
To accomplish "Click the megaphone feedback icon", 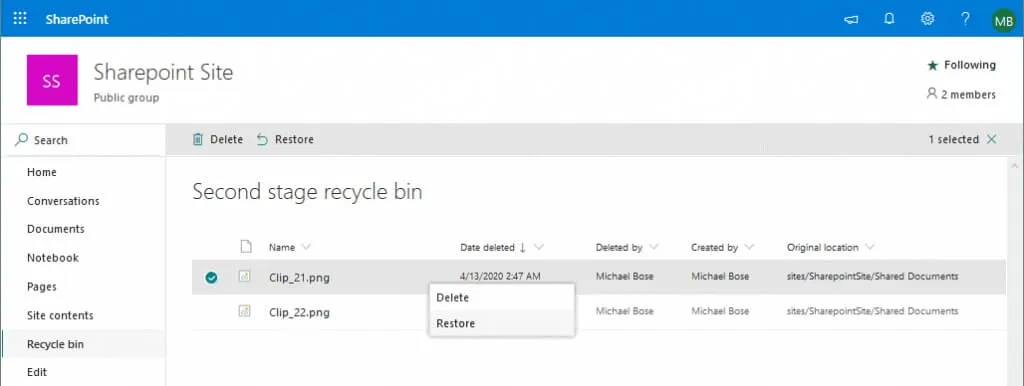I will pos(850,19).
